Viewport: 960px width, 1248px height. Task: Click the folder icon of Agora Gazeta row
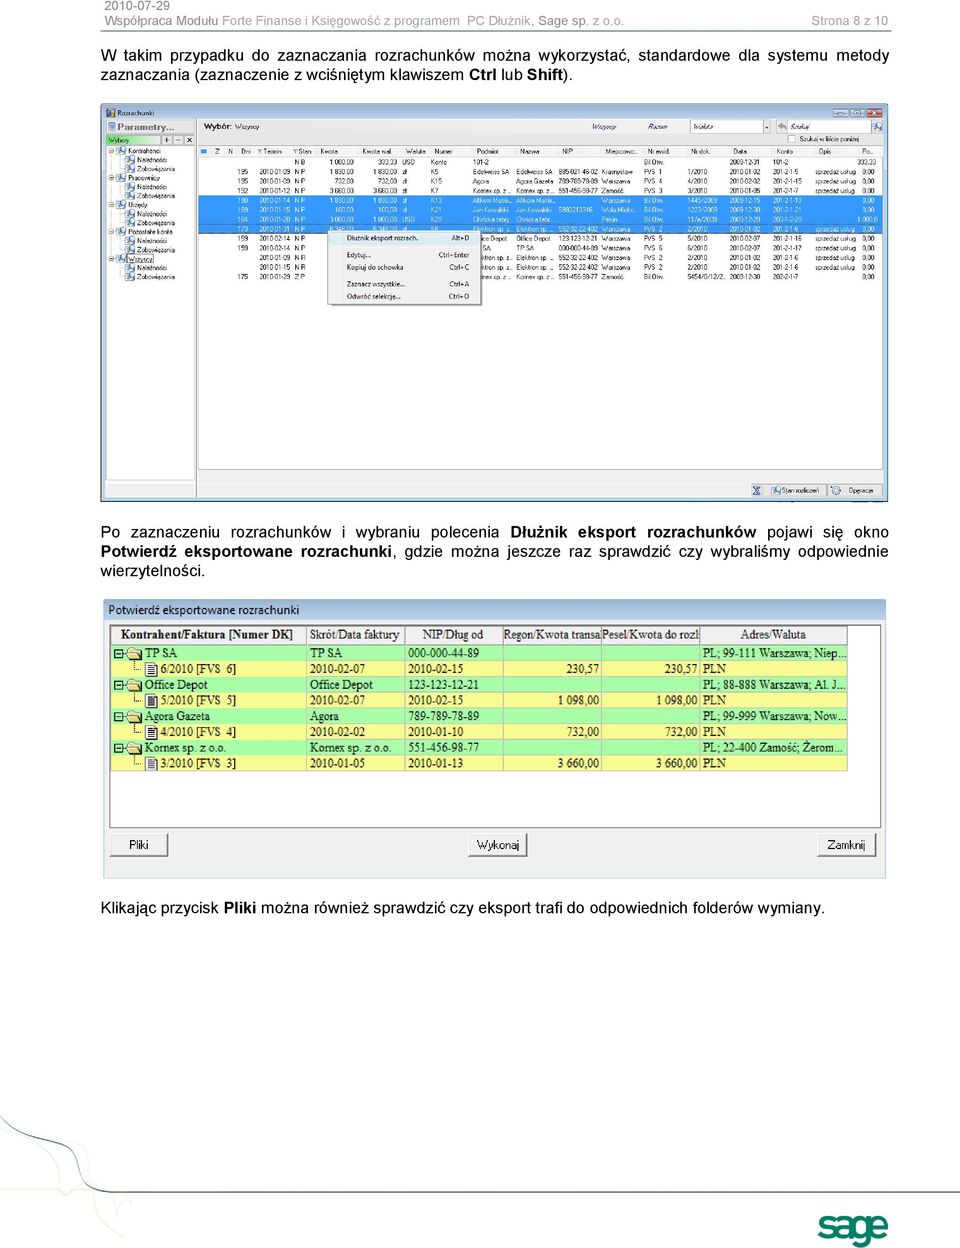134,716
